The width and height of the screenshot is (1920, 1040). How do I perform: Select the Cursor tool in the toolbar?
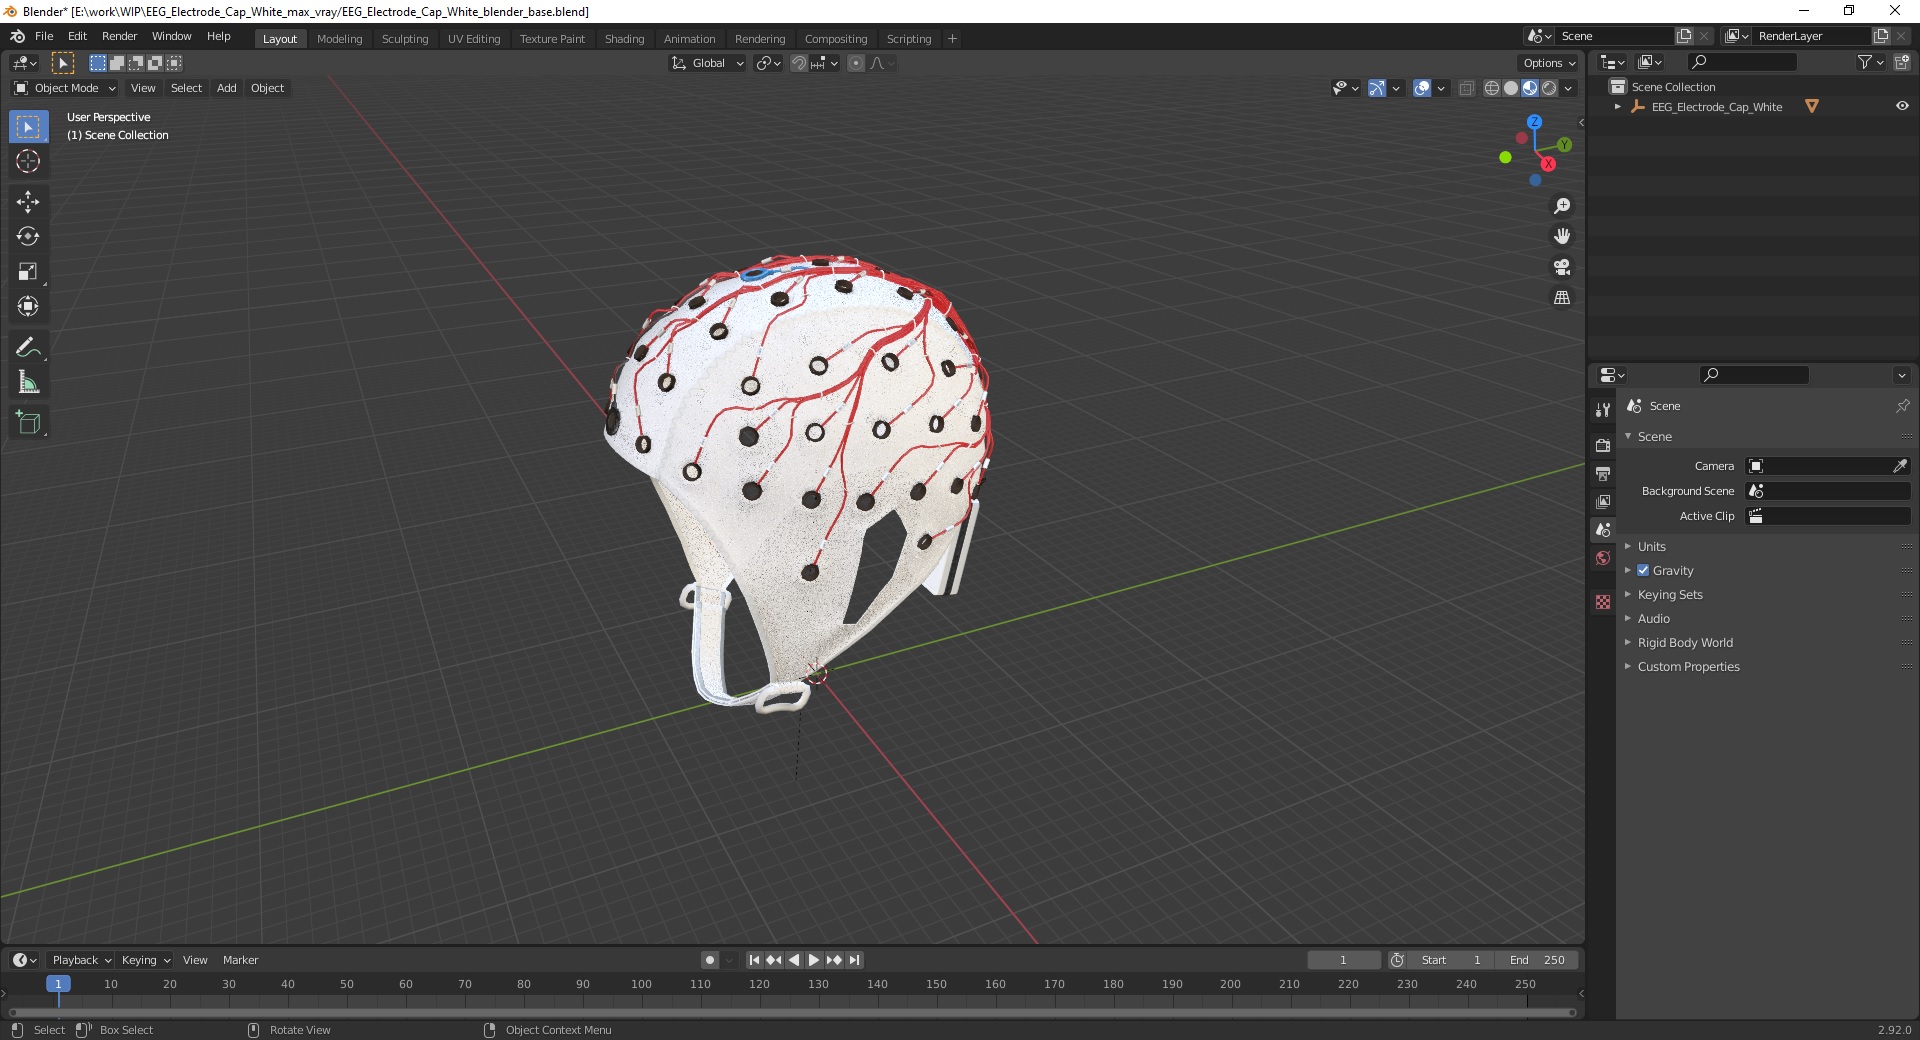coord(28,161)
